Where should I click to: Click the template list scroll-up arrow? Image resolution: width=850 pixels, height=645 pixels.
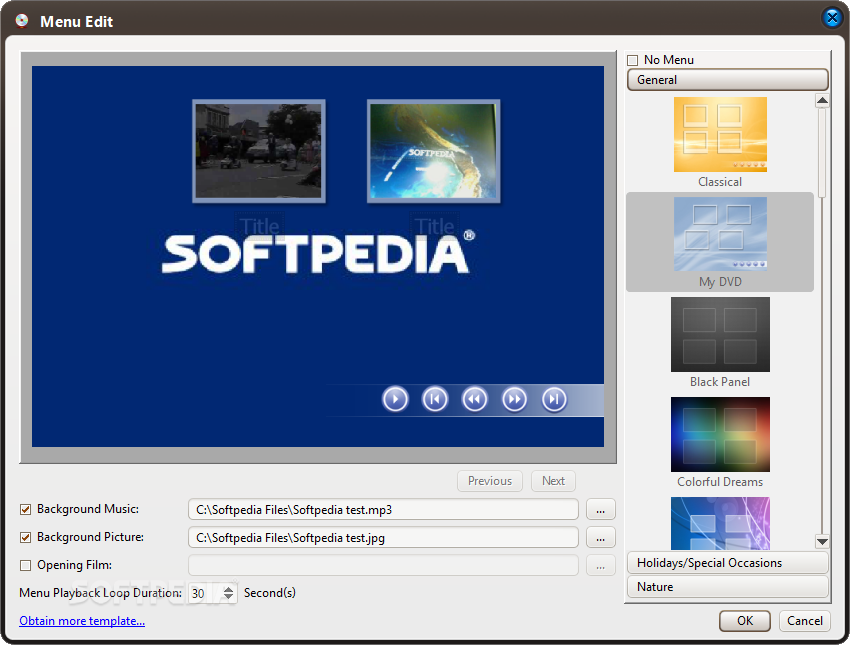822,100
